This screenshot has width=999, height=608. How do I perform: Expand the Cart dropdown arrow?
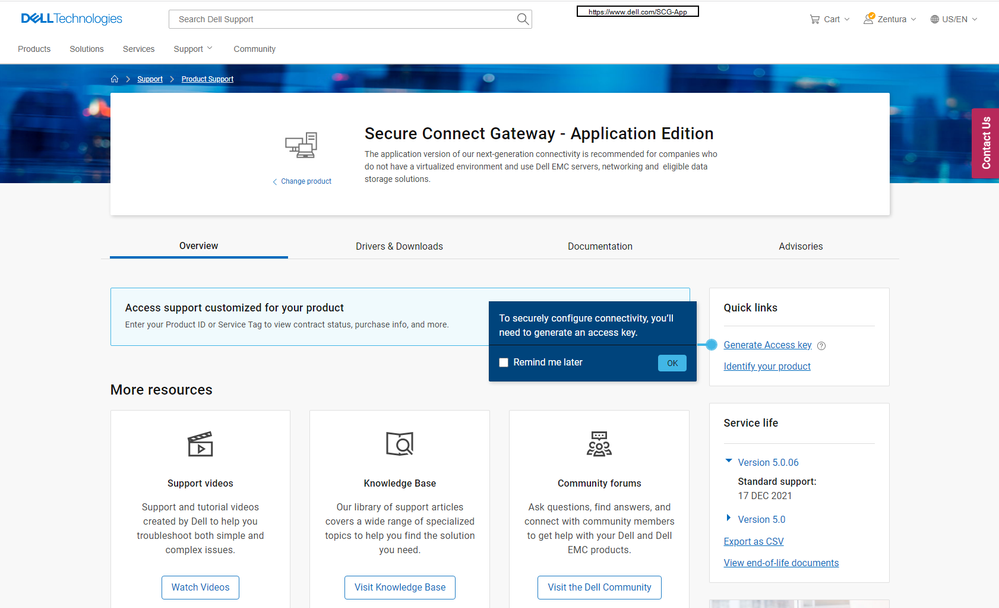point(847,19)
